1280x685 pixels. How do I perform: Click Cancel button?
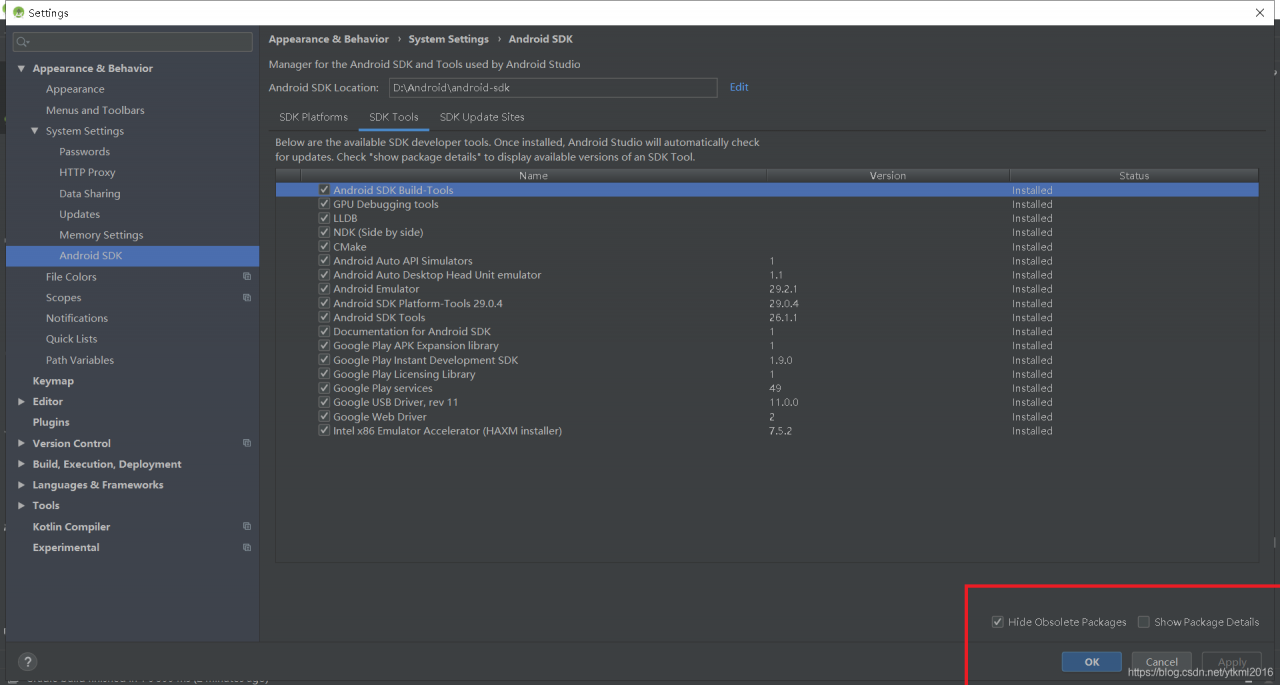(x=1161, y=662)
